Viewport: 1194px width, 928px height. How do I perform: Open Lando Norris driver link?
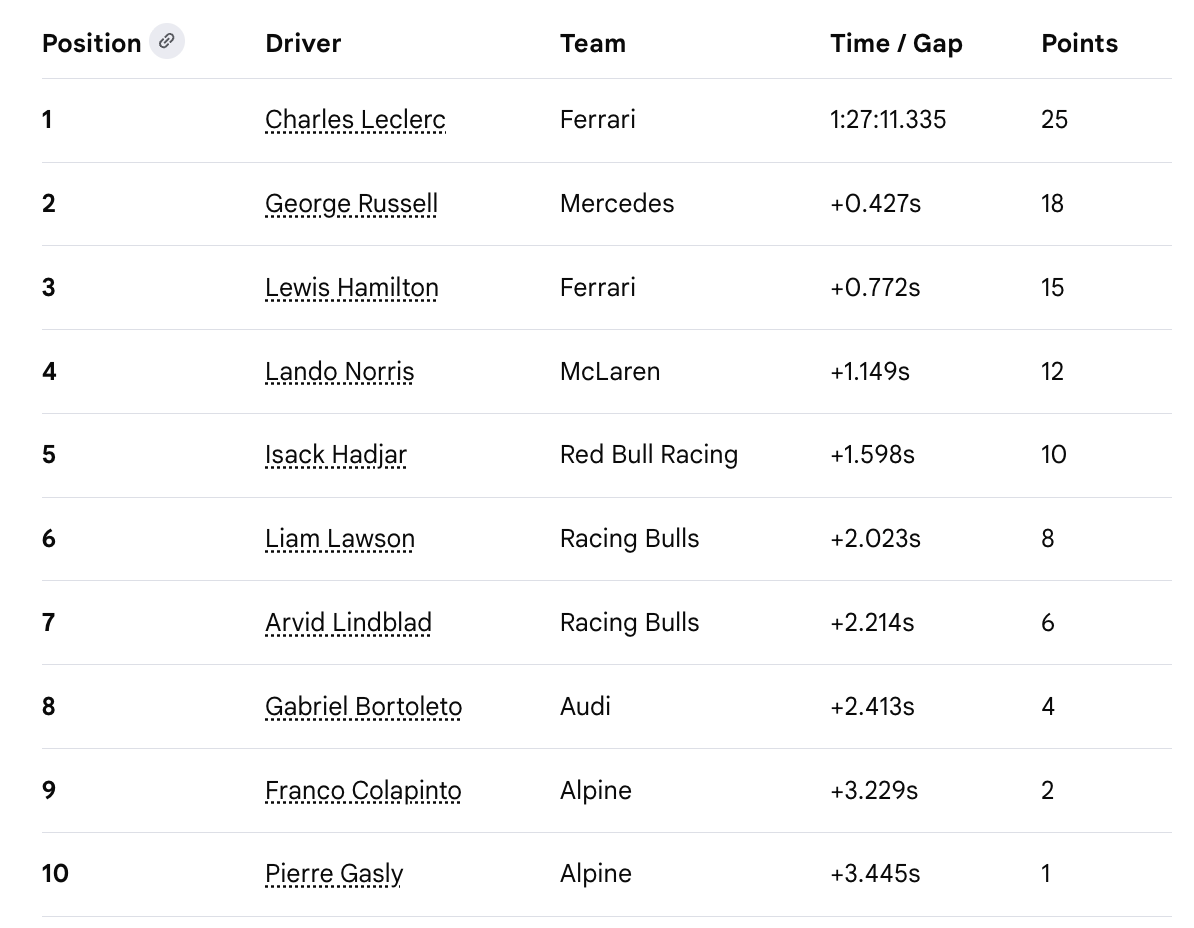[x=340, y=371]
